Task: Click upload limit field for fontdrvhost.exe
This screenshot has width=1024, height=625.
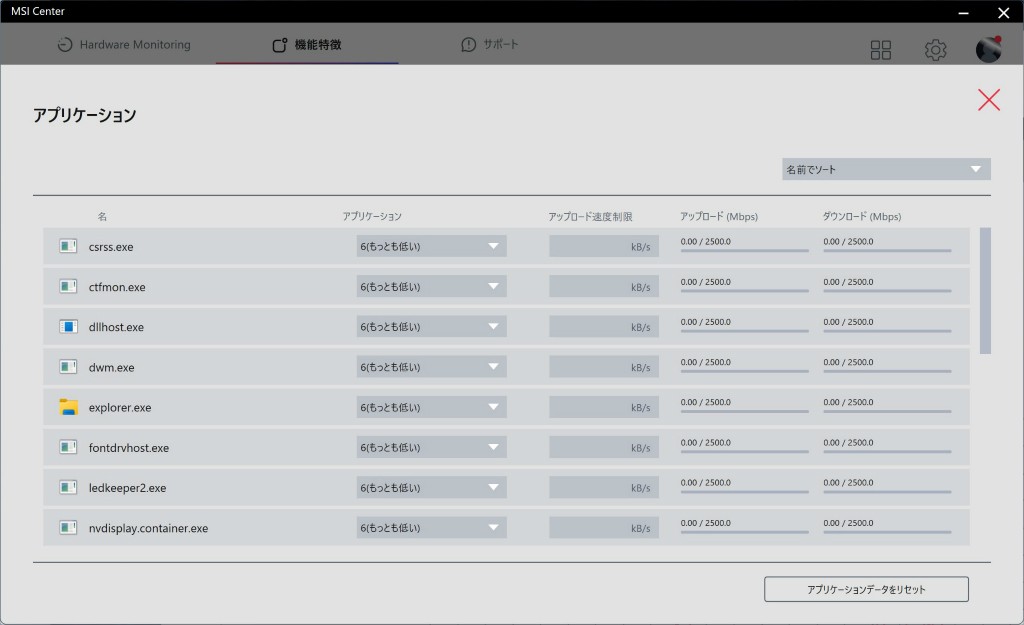Action: pos(603,447)
